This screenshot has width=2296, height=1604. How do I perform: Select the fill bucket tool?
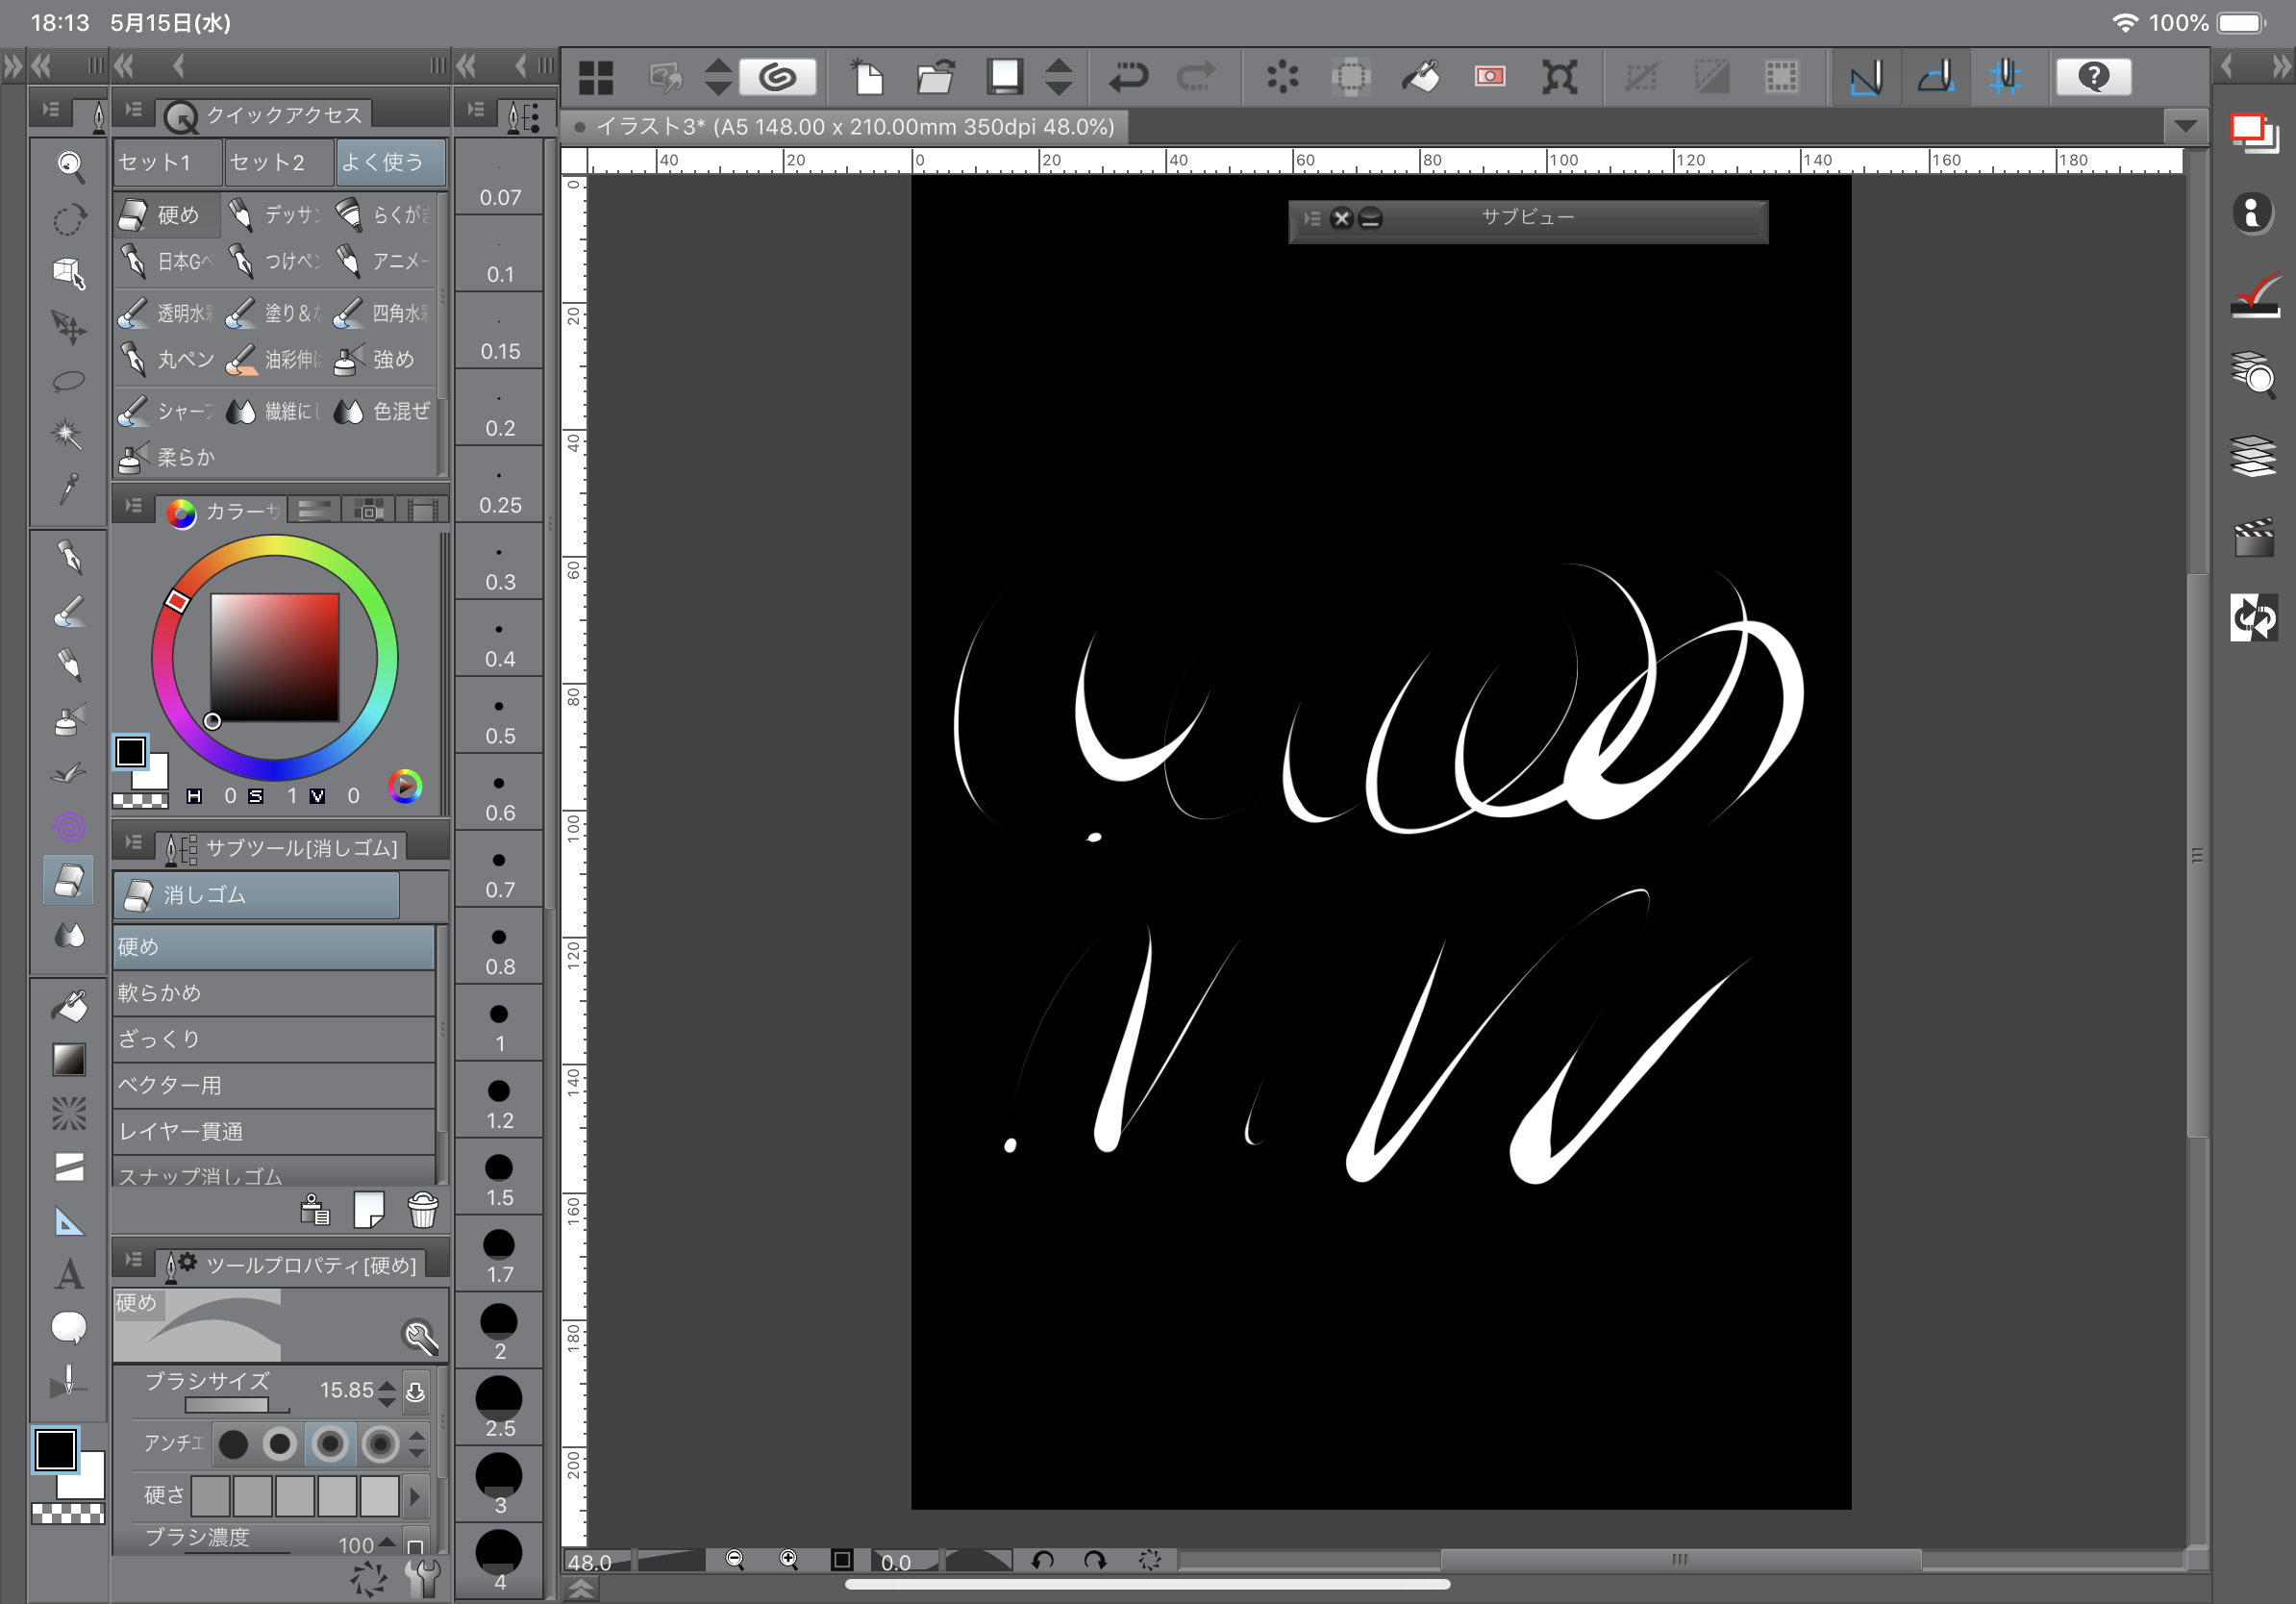(x=69, y=1006)
